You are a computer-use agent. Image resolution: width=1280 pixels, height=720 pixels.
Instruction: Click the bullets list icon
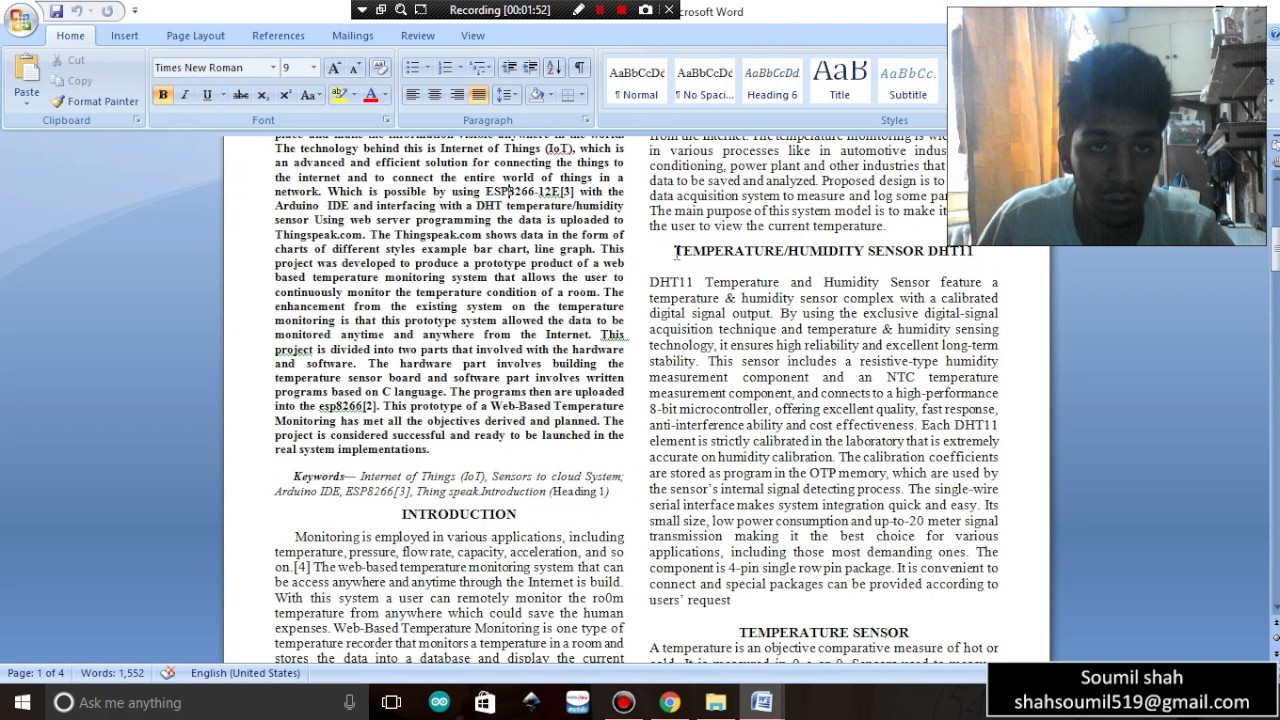click(x=412, y=68)
